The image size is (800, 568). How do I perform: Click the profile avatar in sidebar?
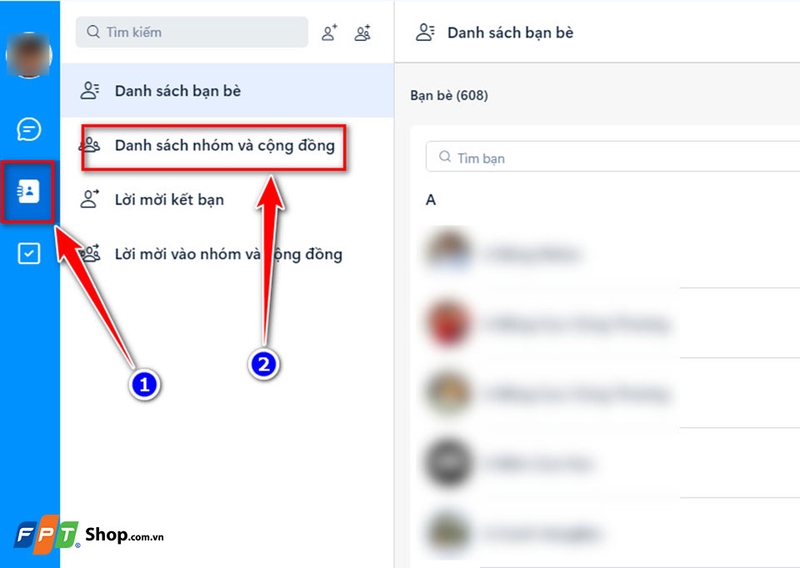pyautogui.click(x=29, y=55)
